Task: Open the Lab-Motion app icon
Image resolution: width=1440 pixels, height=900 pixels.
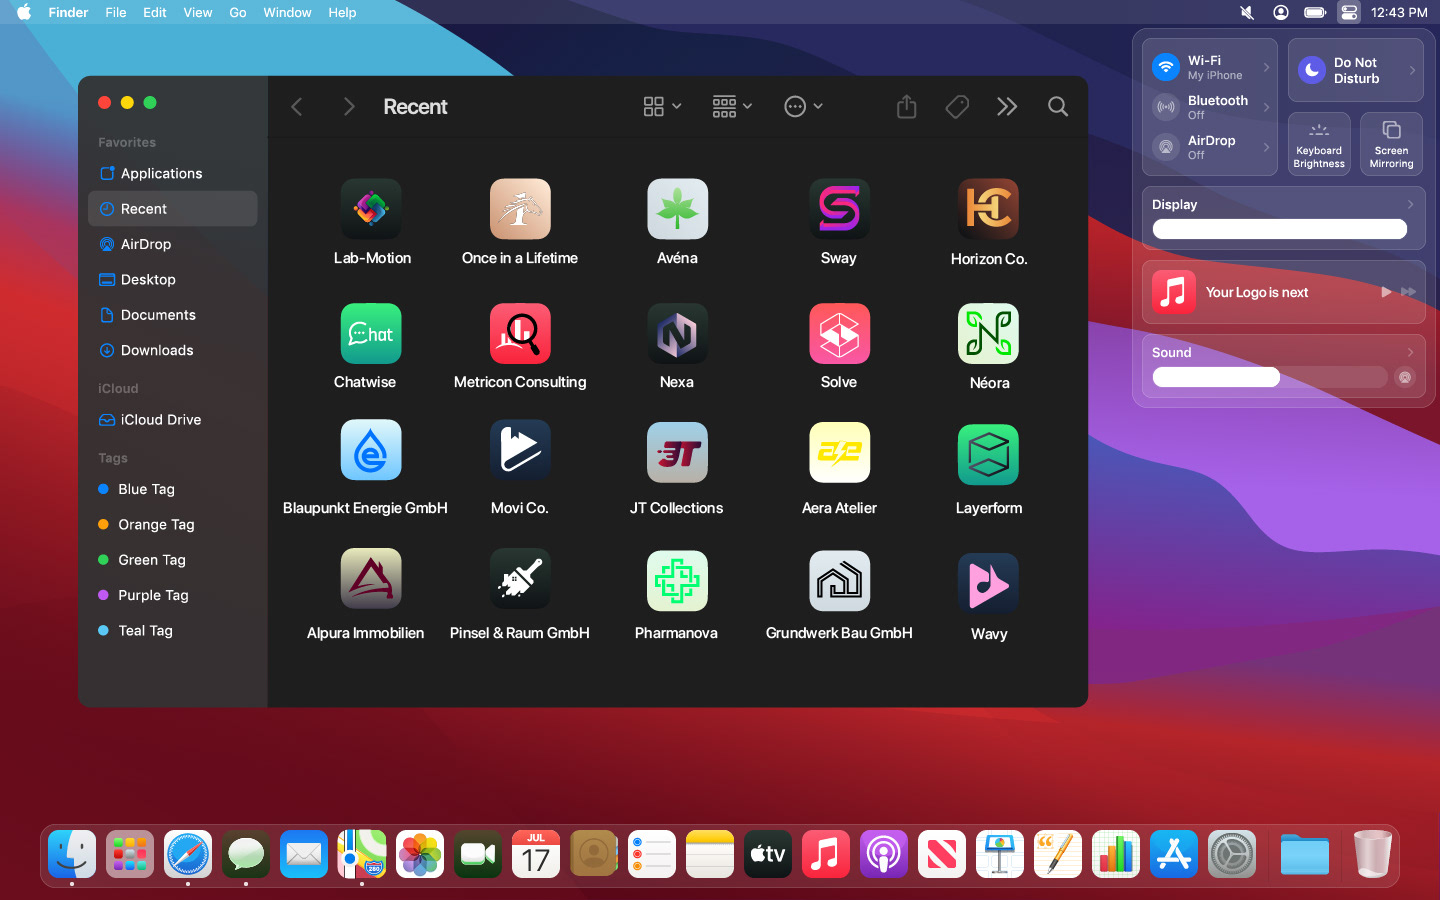Action: click(371, 209)
